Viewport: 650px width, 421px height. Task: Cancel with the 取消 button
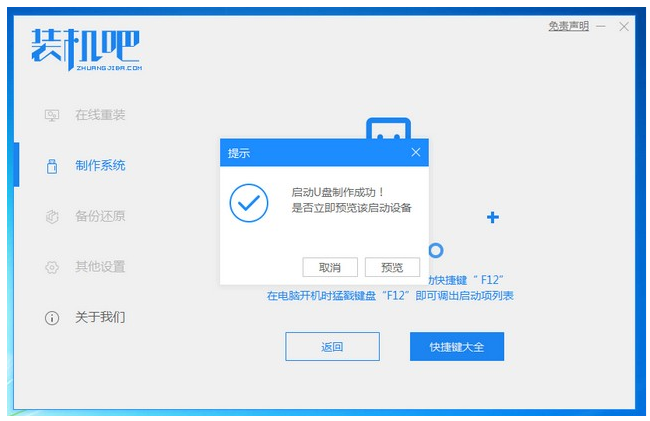pyautogui.click(x=330, y=267)
